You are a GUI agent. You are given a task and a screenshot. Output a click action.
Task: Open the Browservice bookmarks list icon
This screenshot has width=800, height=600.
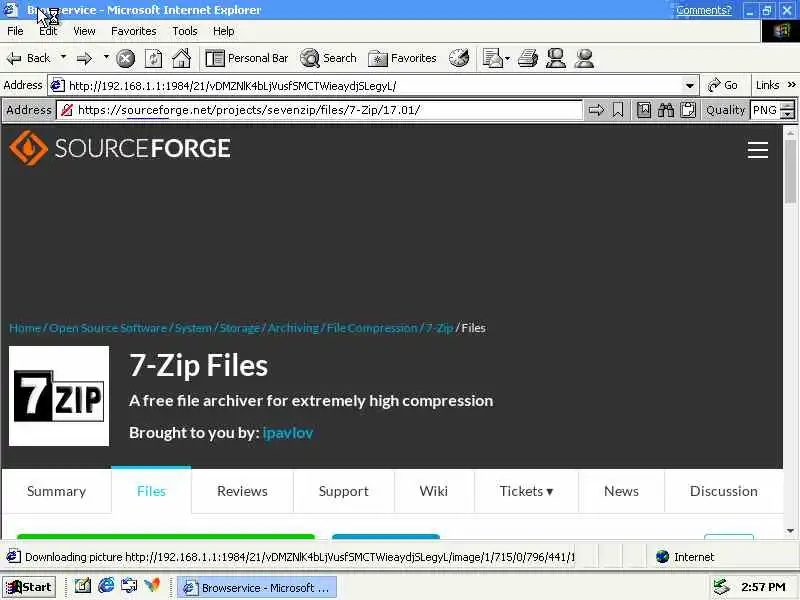tap(644, 110)
